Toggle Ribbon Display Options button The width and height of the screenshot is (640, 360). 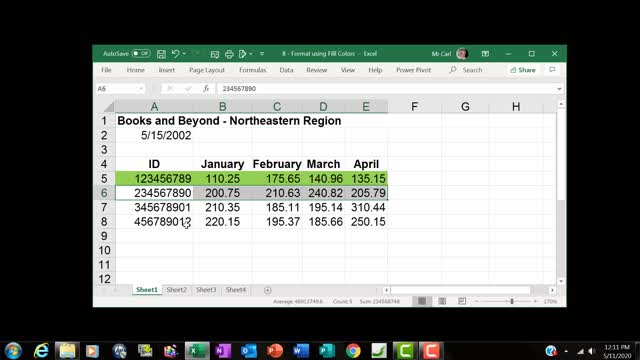click(x=485, y=54)
